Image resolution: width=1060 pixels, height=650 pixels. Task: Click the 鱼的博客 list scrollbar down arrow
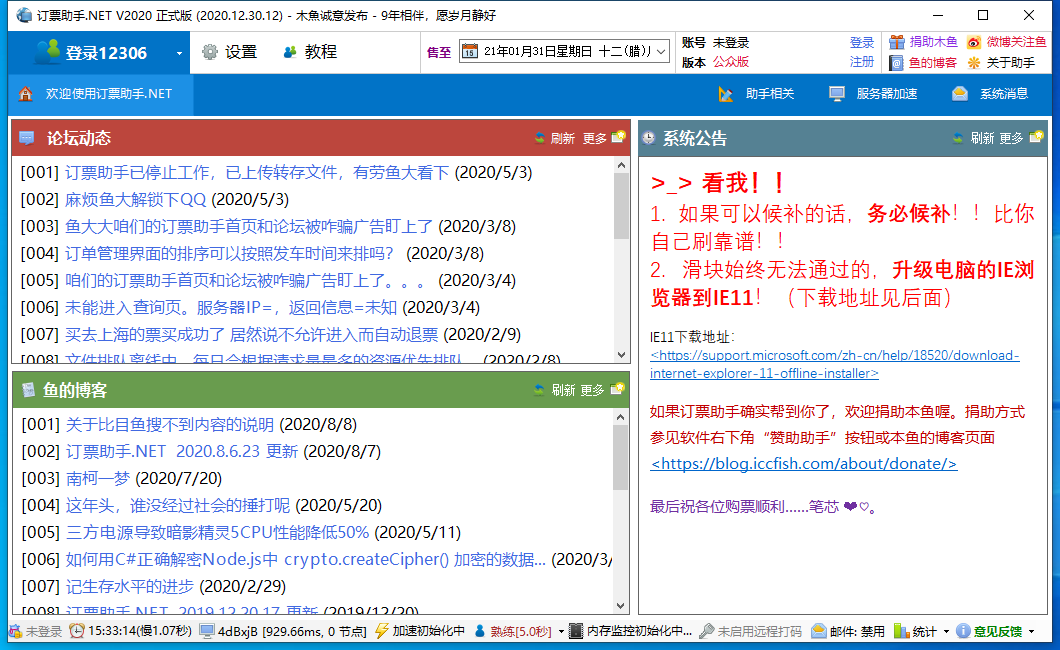tap(621, 606)
